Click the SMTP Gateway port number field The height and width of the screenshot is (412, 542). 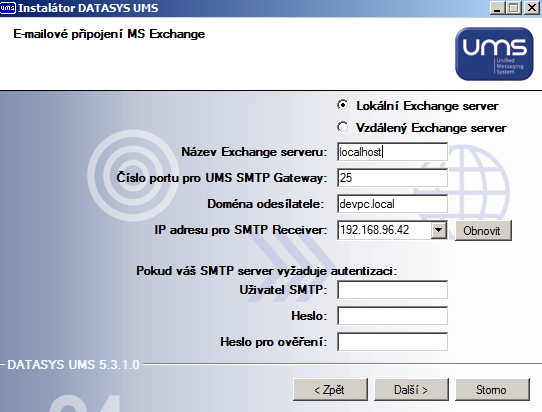tap(392, 178)
